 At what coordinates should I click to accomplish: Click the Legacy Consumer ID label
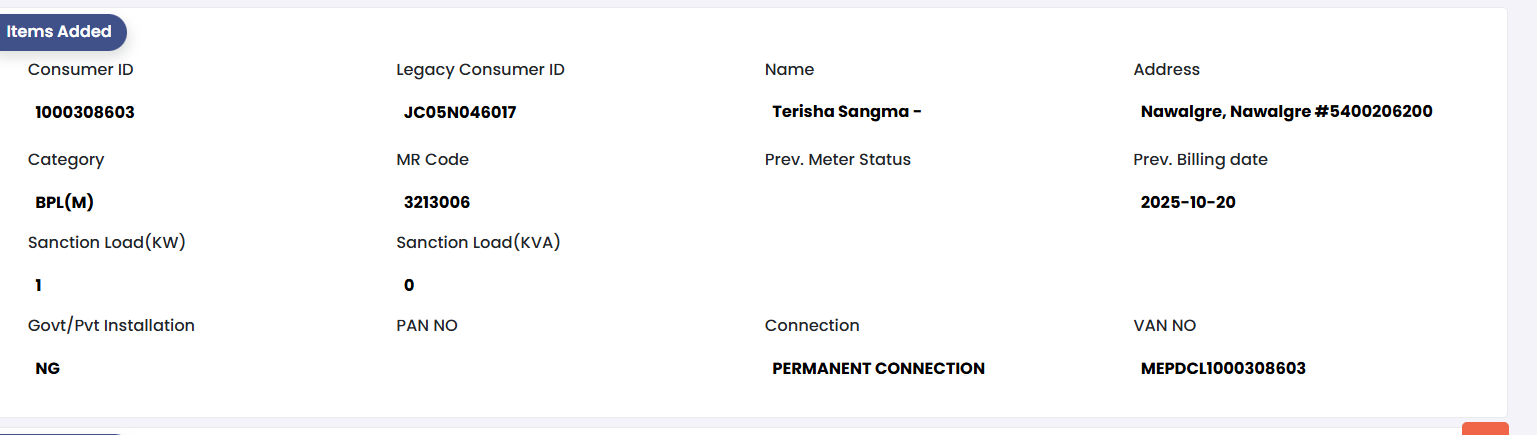coord(480,70)
